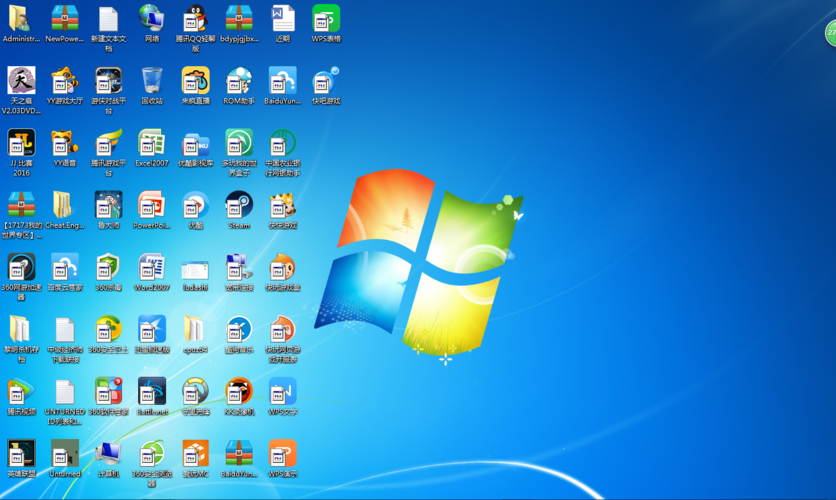This screenshot has height=500, width=836.
Task: Launch 多玩我的世界盒子 shortcut
Action: point(239,142)
